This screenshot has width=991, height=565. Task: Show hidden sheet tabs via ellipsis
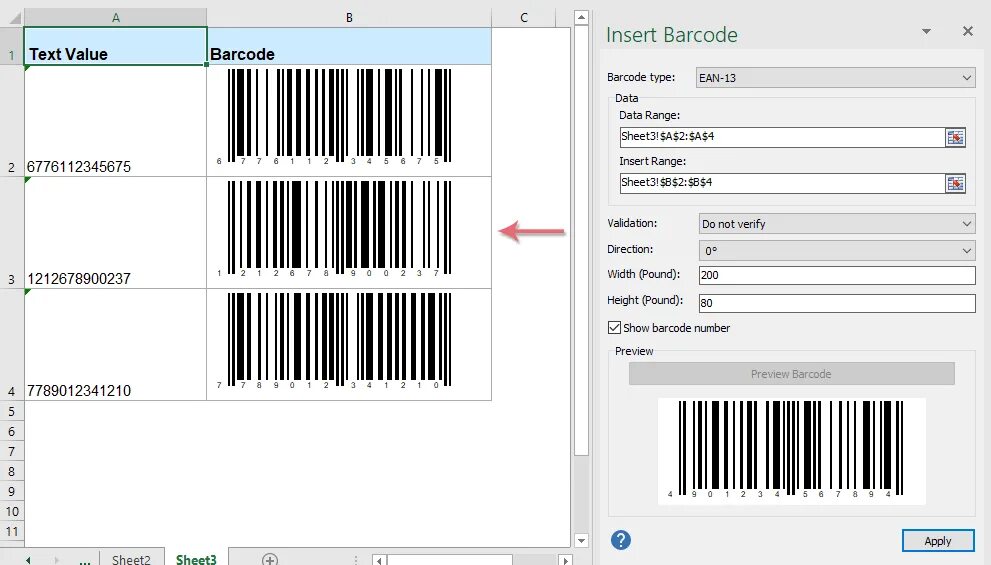[85, 560]
